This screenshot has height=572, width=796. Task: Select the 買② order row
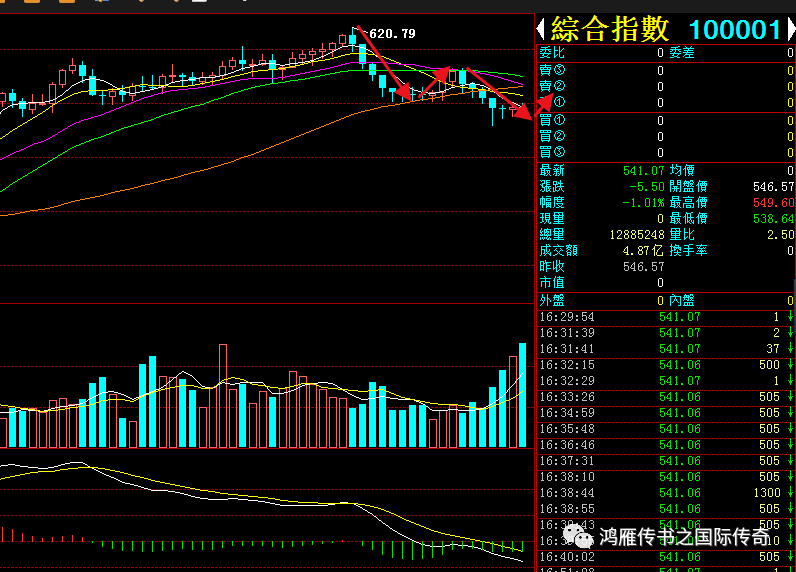click(x=666, y=137)
